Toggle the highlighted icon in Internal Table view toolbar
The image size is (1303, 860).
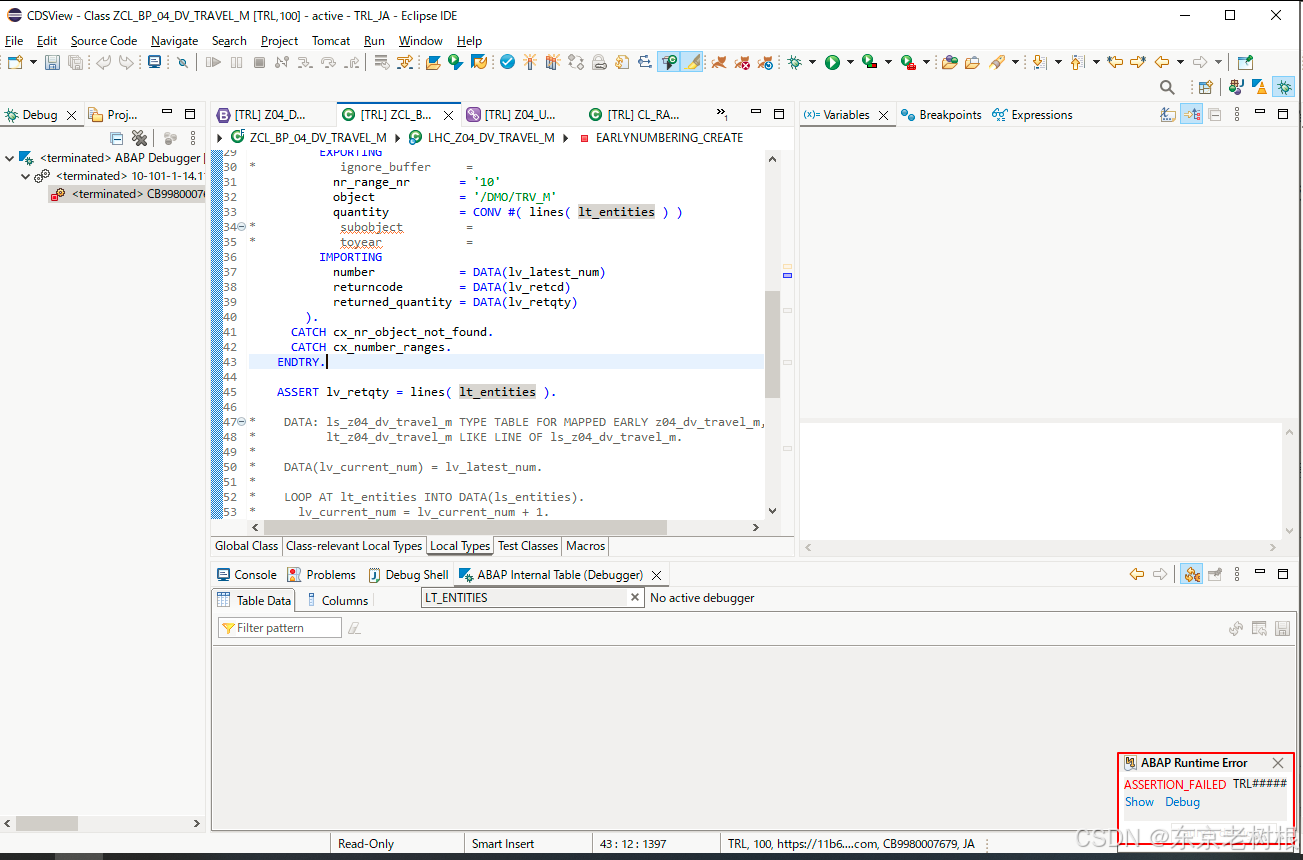click(x=1191, y=574)
